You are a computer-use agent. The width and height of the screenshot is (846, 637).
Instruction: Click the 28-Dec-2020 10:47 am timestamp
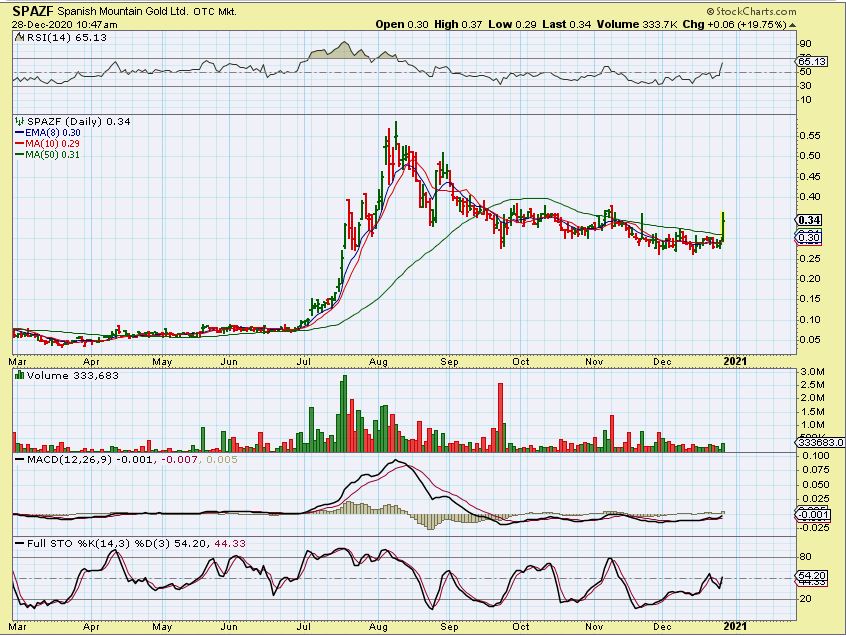(65, 25)
